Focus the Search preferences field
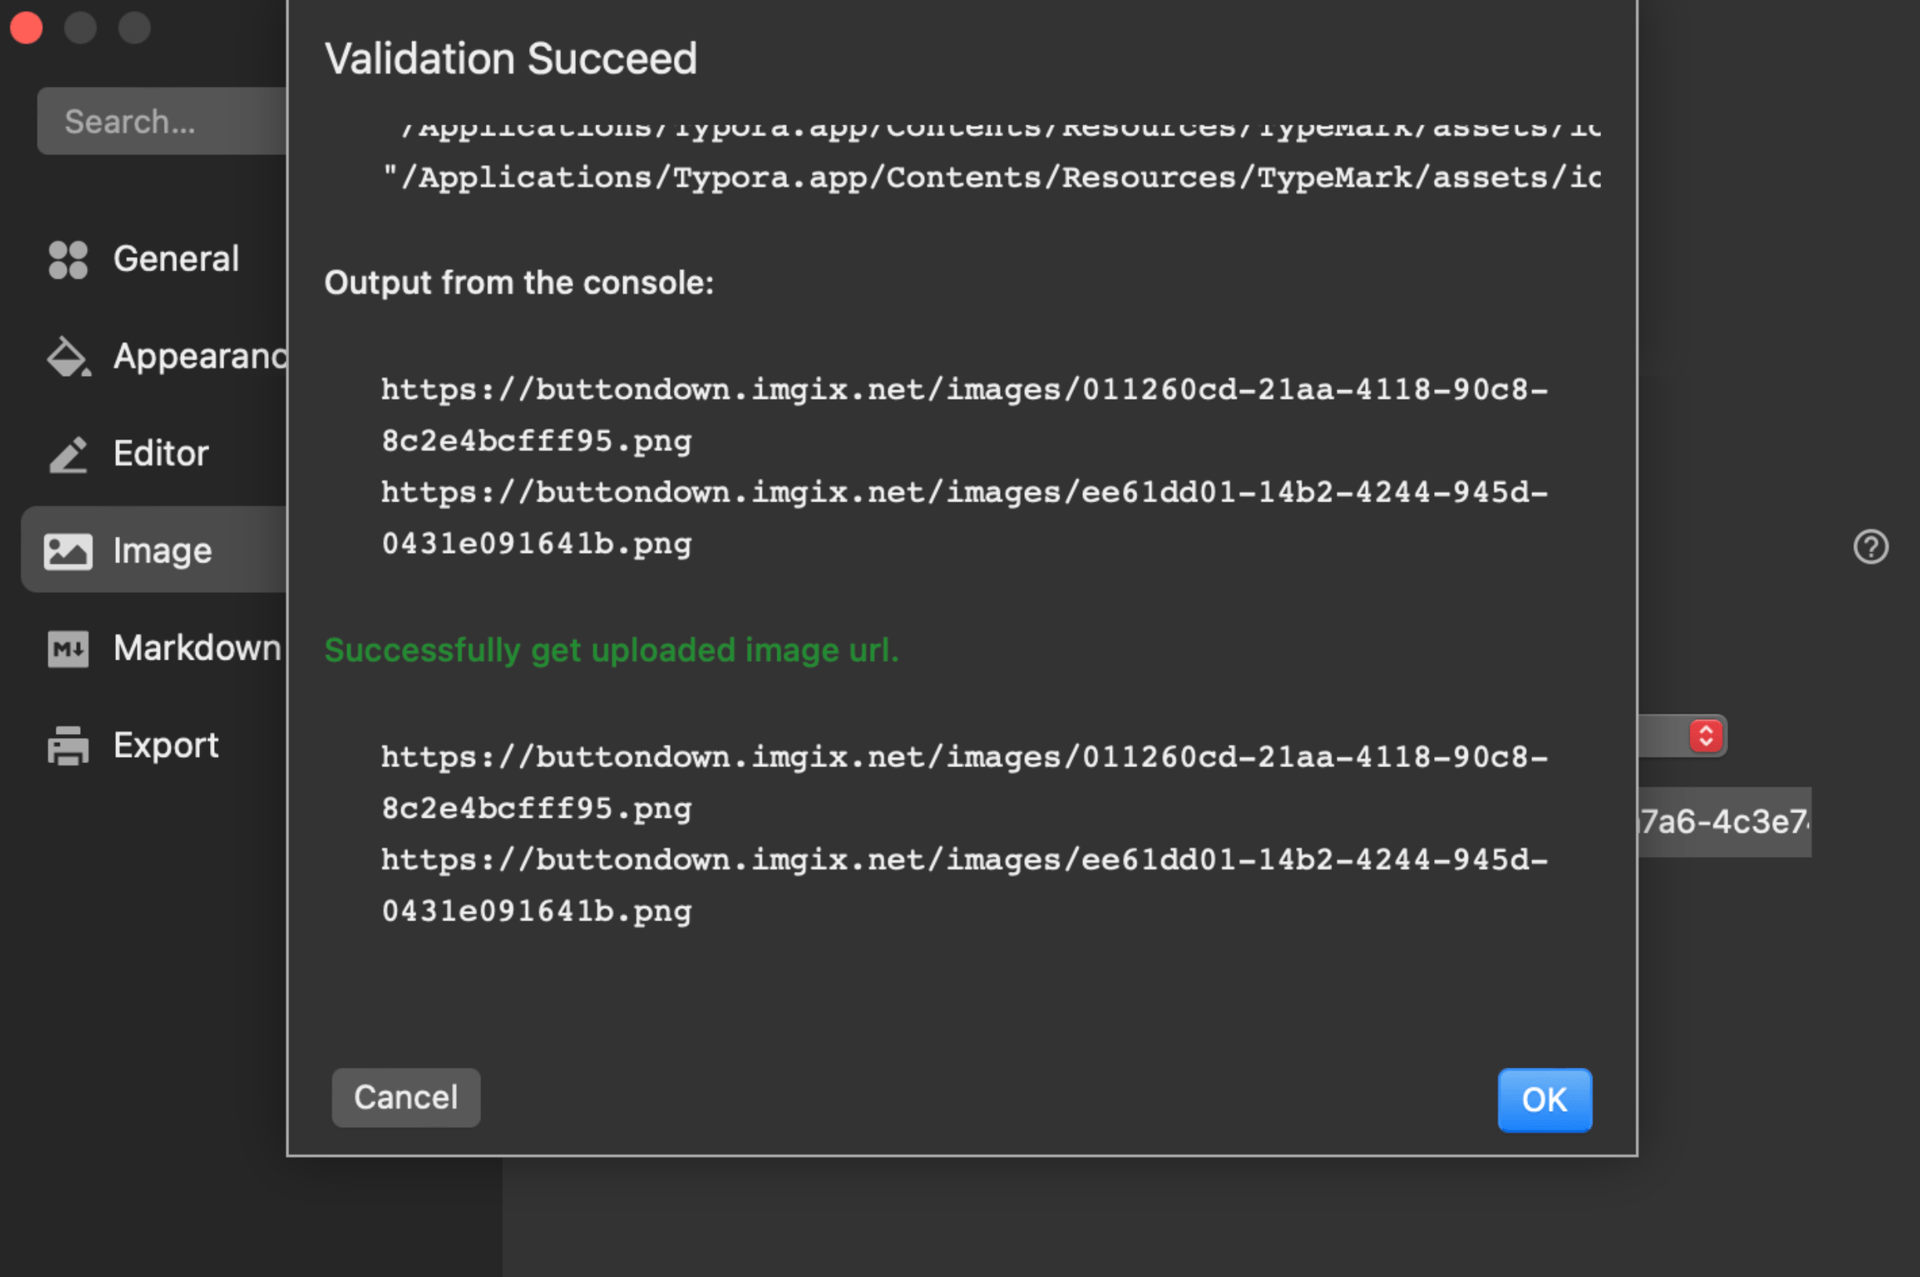This screenshot has height=1277, width=1920. (x=160, y=122)
